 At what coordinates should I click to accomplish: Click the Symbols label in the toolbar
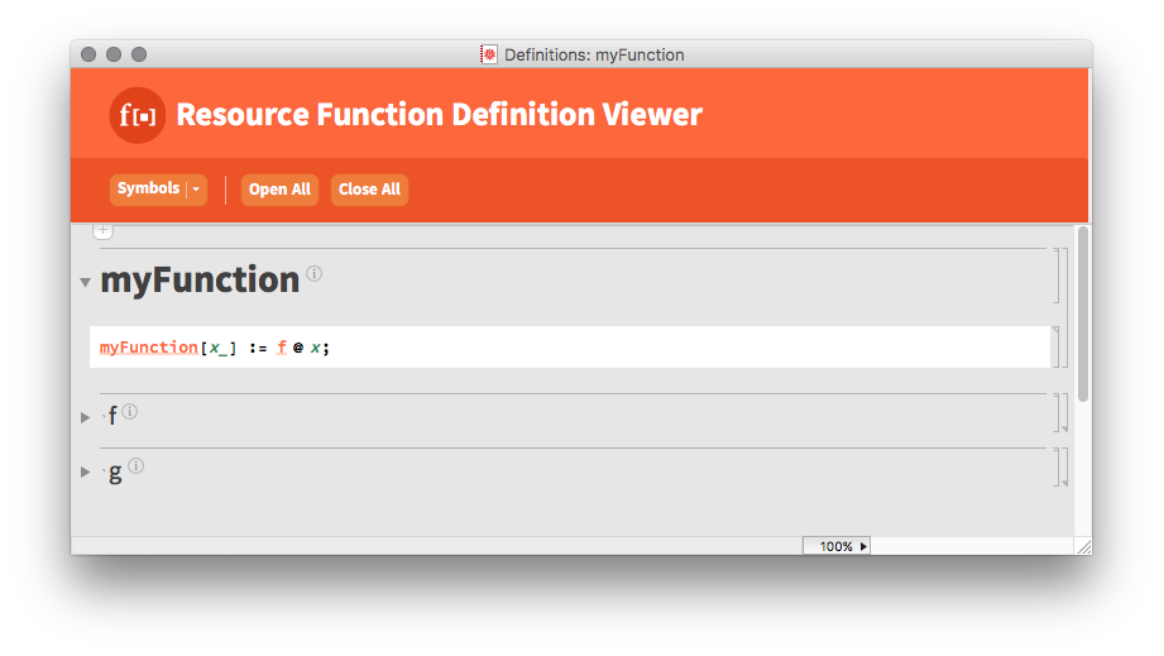146,189
